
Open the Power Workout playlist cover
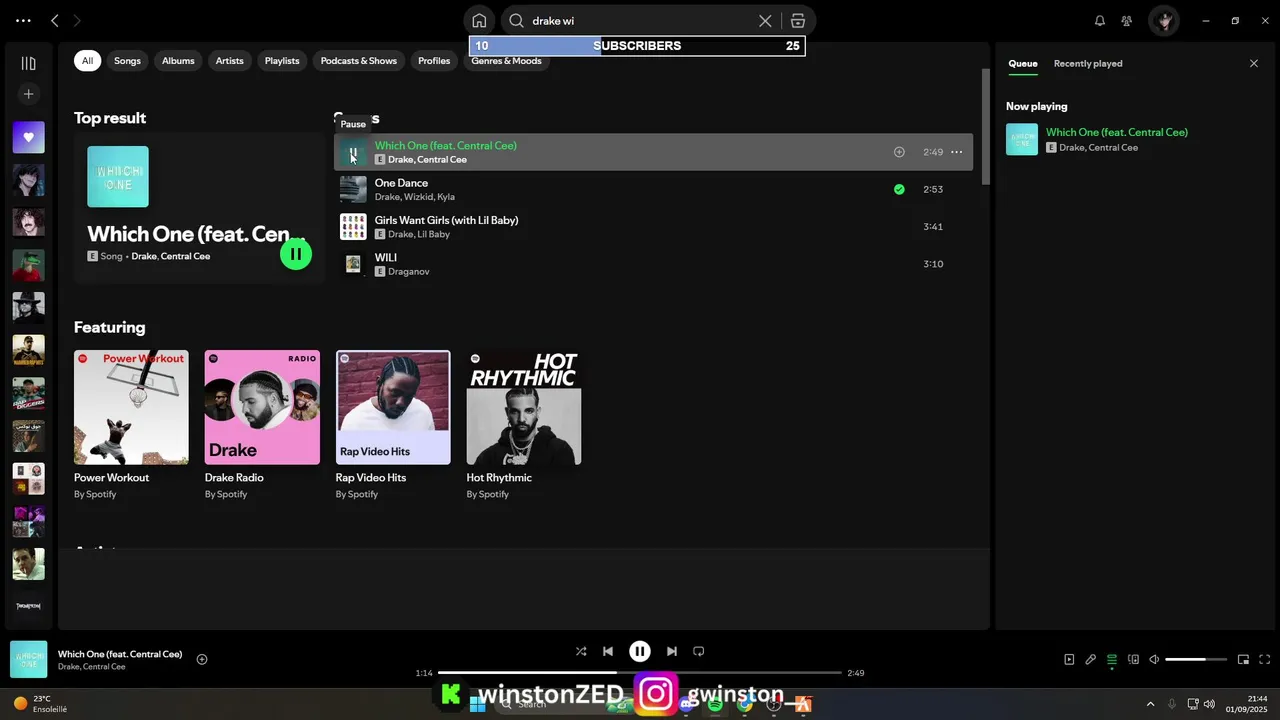[x=131, y=407]
